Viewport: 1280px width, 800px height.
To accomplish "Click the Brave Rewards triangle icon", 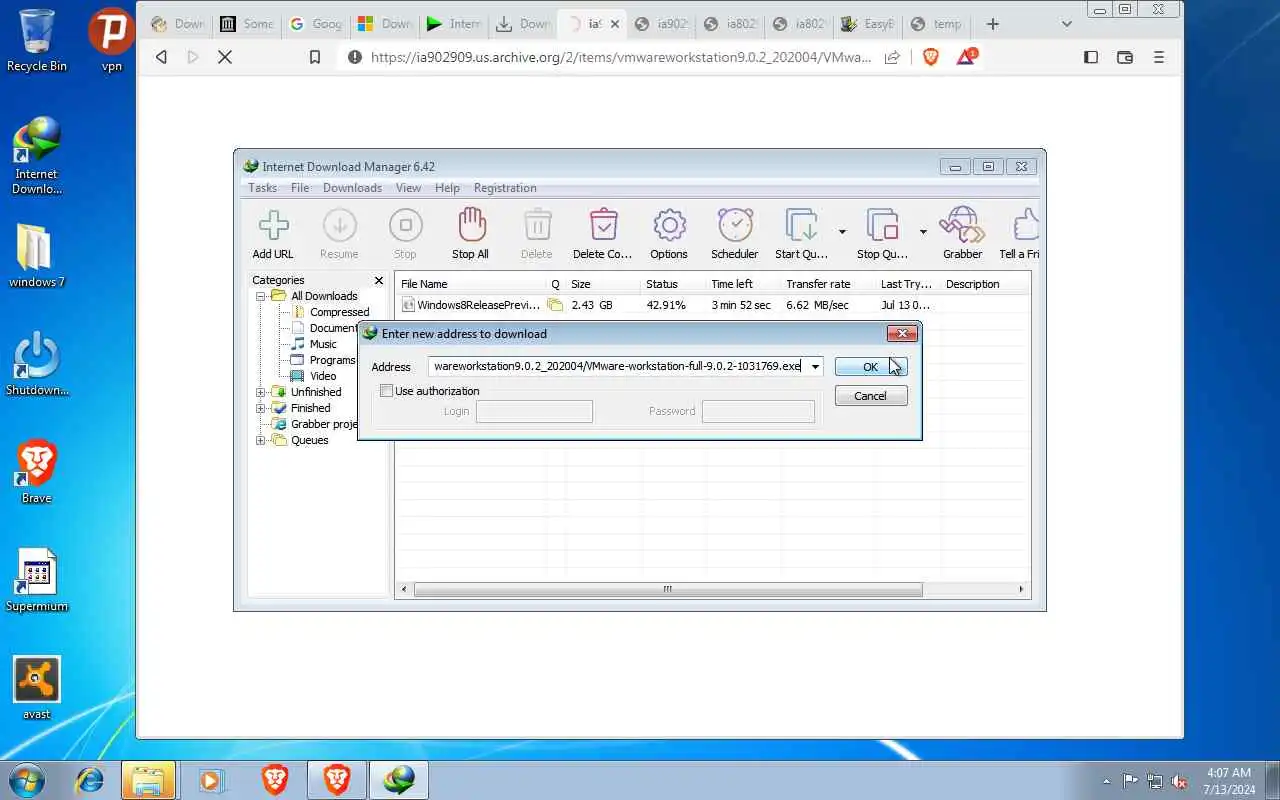I will tap(966, 57).
